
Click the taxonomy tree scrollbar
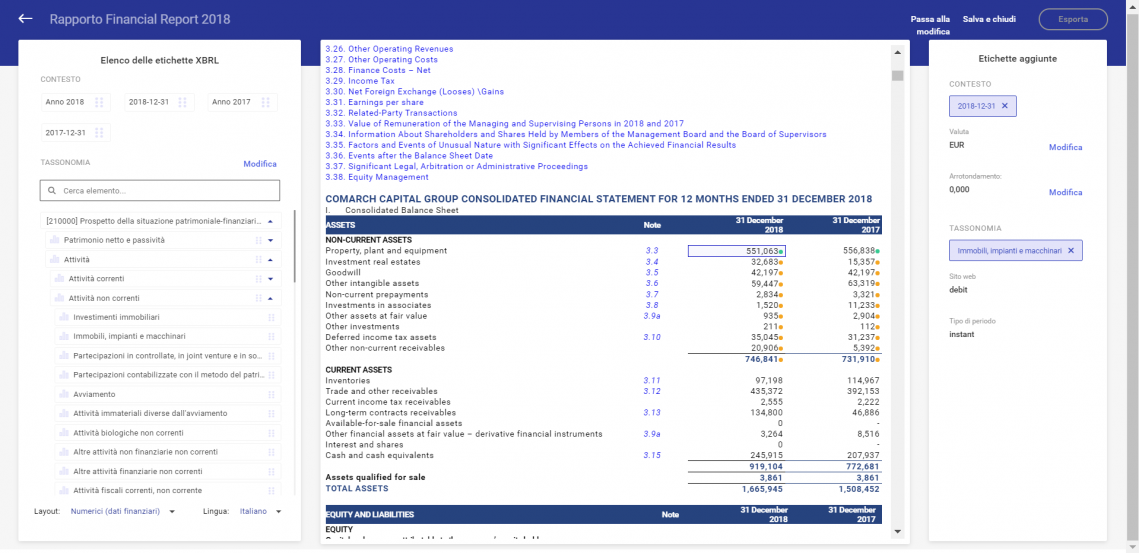(x=294, y=246)
